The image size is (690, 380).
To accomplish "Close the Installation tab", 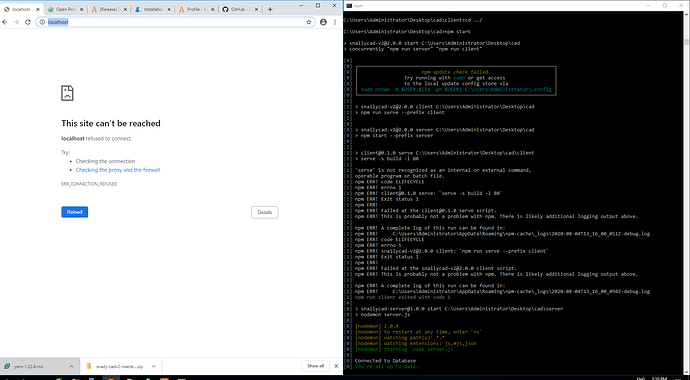I will (x=169, y=9).
